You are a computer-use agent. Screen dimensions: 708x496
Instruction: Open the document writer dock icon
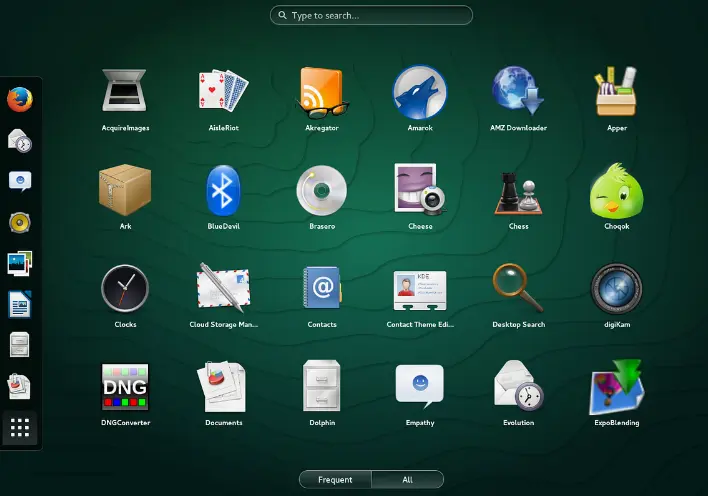[x=20, y=305]
